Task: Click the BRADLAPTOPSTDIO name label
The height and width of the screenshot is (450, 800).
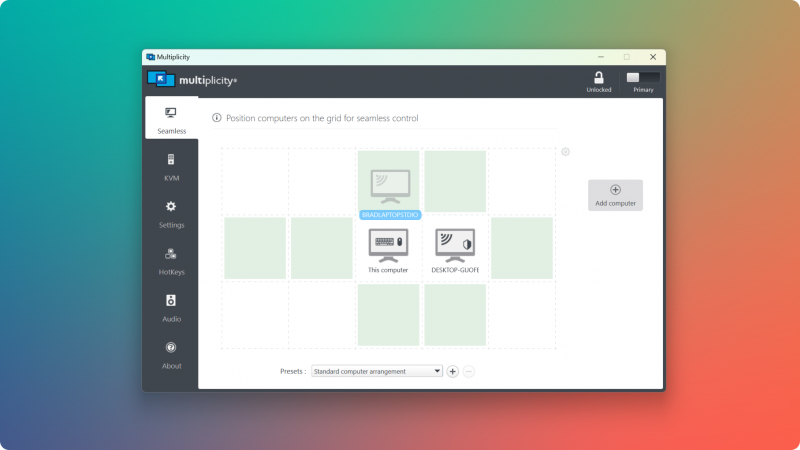Action: click(390, 215)
